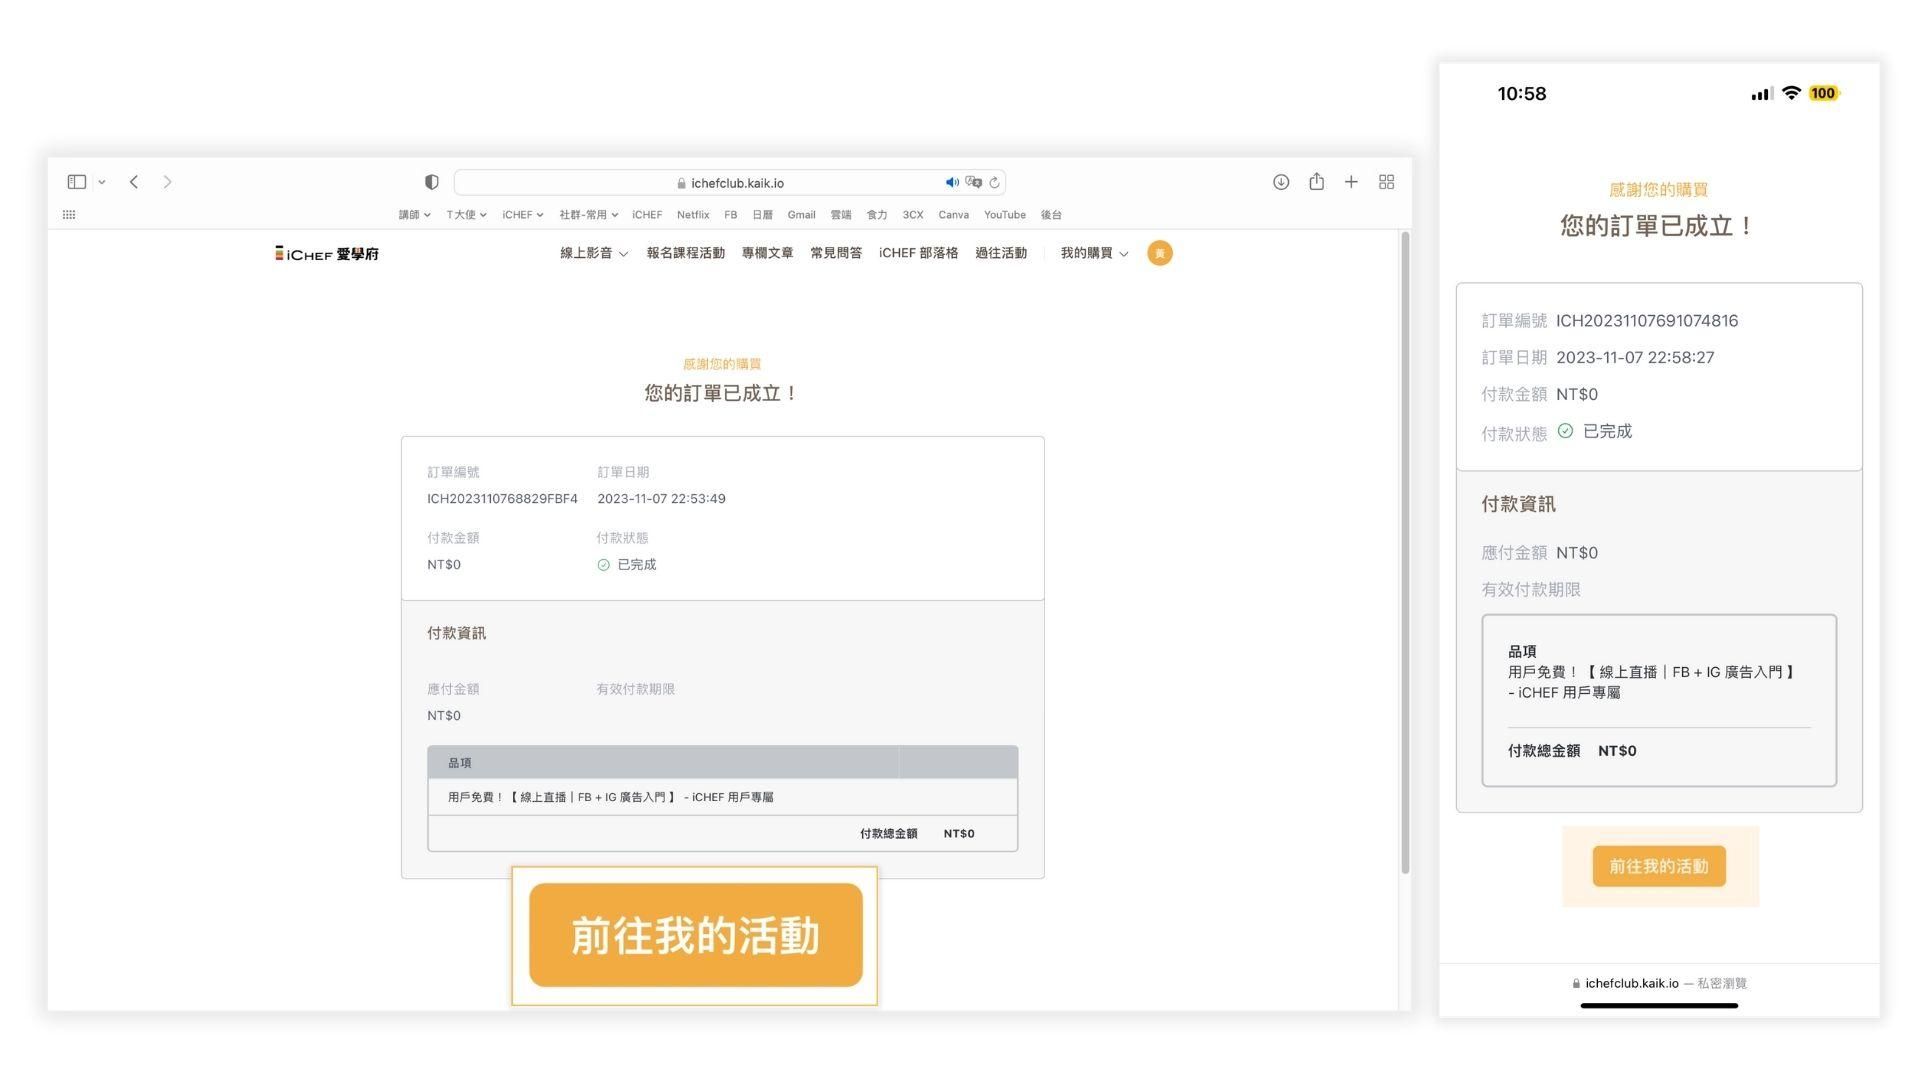Image resolution: width=1920 pixels, height=1080 pixels.
Task: Click the orange user avatar circle
Action: (x=1160, y=254)
